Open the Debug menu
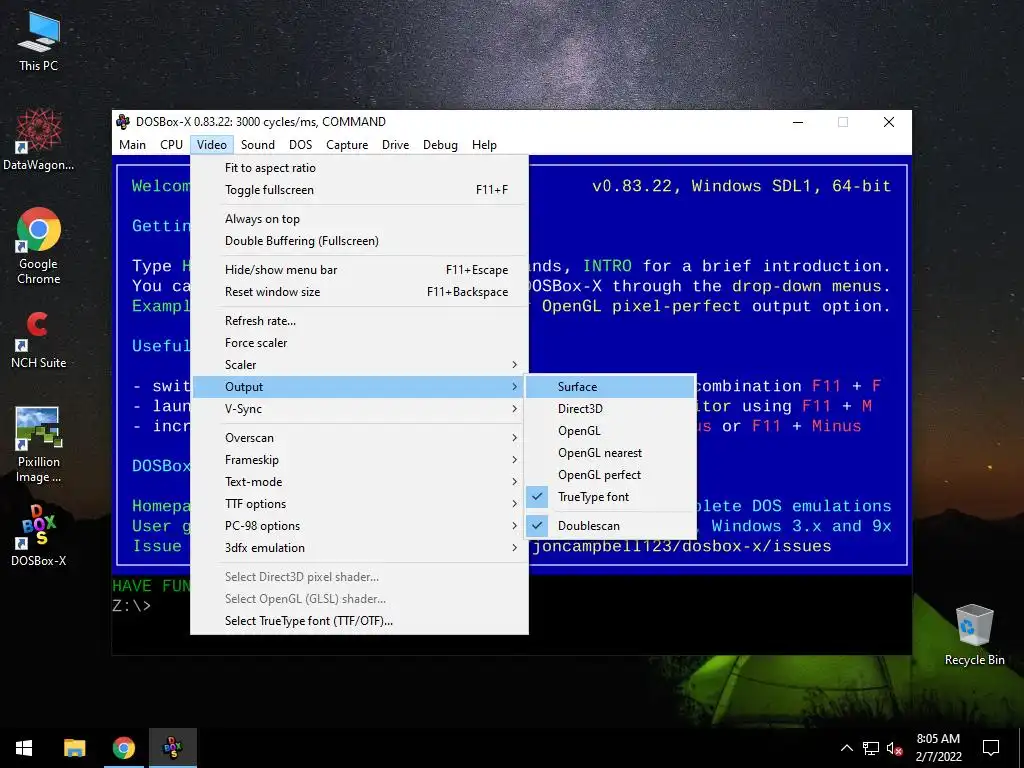This screenshot has height=768, width=1024. point(440,145)
